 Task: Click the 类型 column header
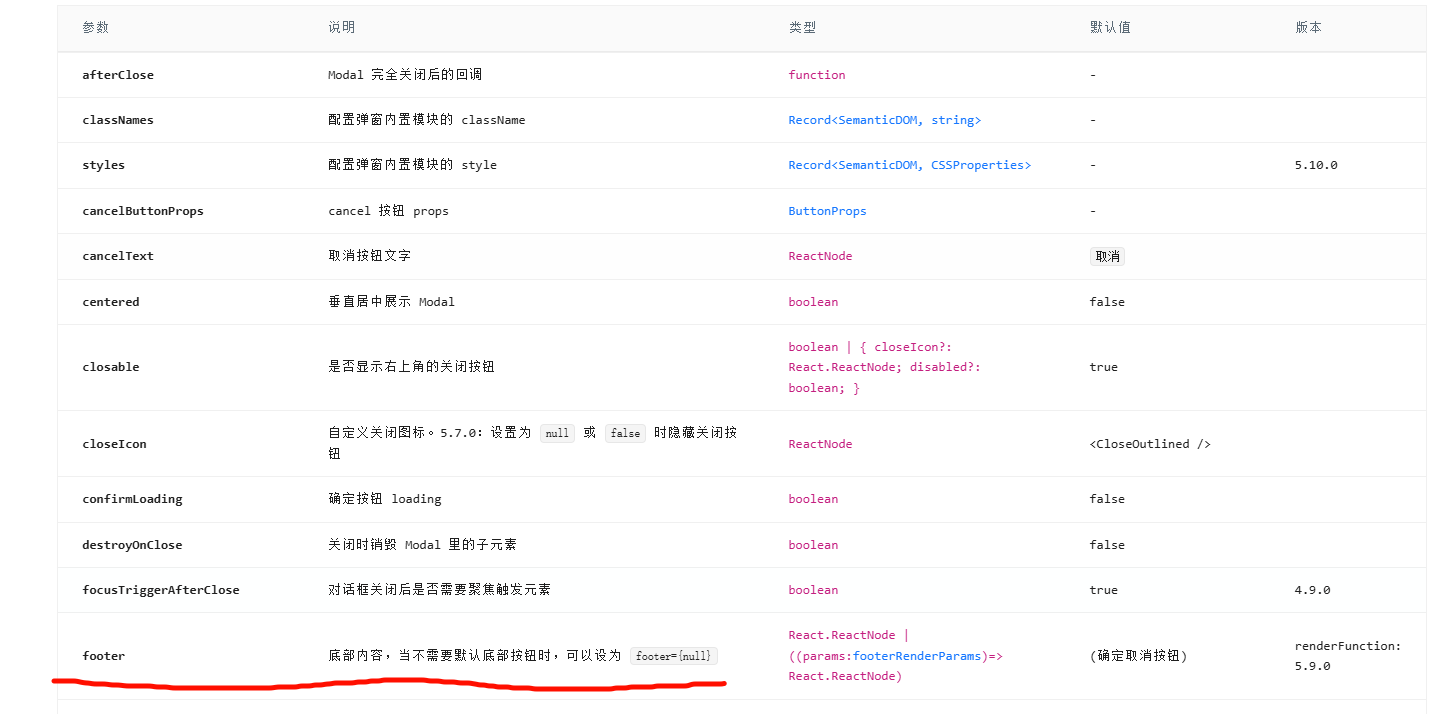point(802,28)
